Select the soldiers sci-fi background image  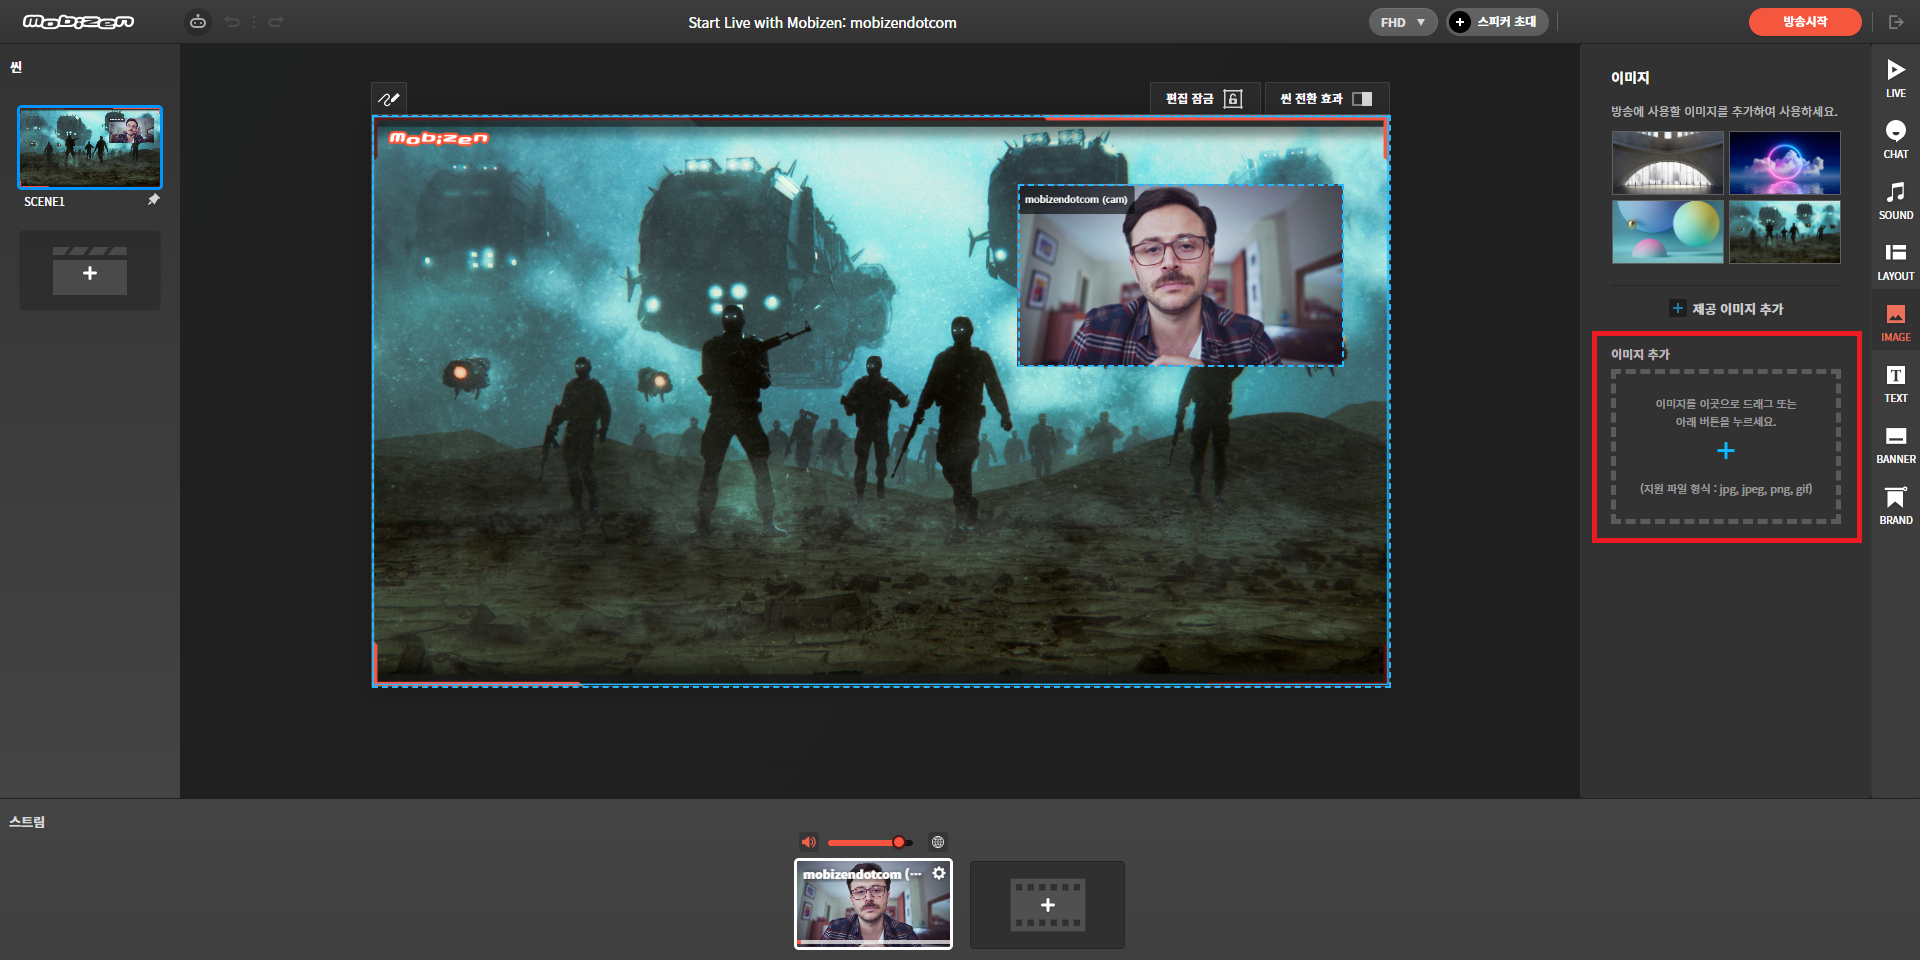pos(1784,231)
